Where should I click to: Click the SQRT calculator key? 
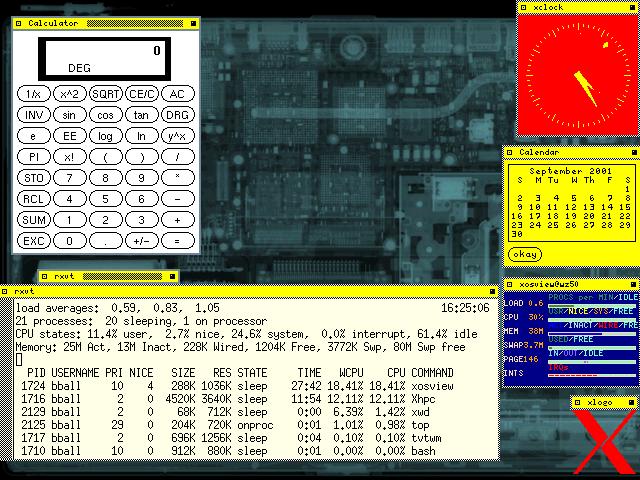click(x=106, y=94)
